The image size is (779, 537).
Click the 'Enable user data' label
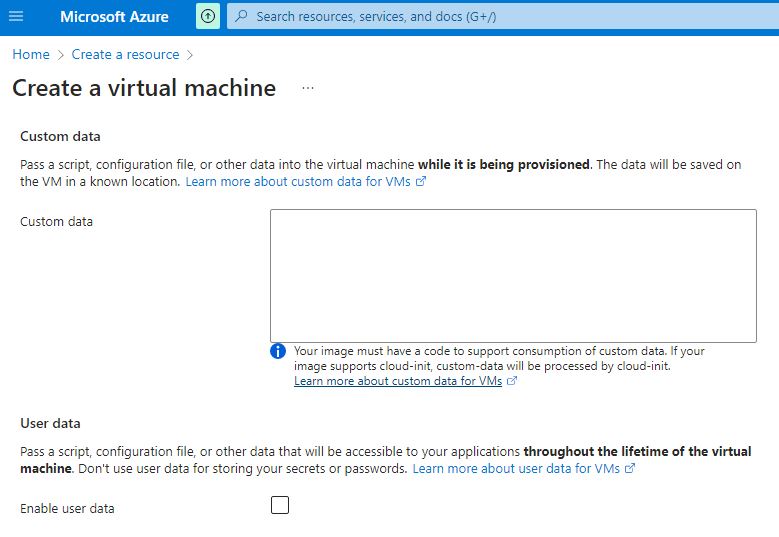tap(67, 509)
